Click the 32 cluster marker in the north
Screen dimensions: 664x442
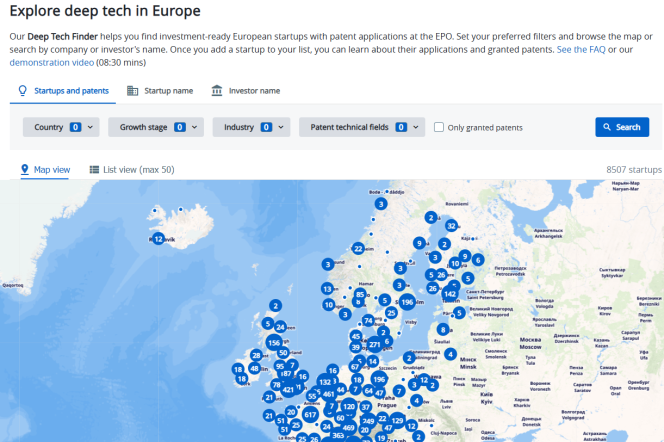(x=451, y=226)
